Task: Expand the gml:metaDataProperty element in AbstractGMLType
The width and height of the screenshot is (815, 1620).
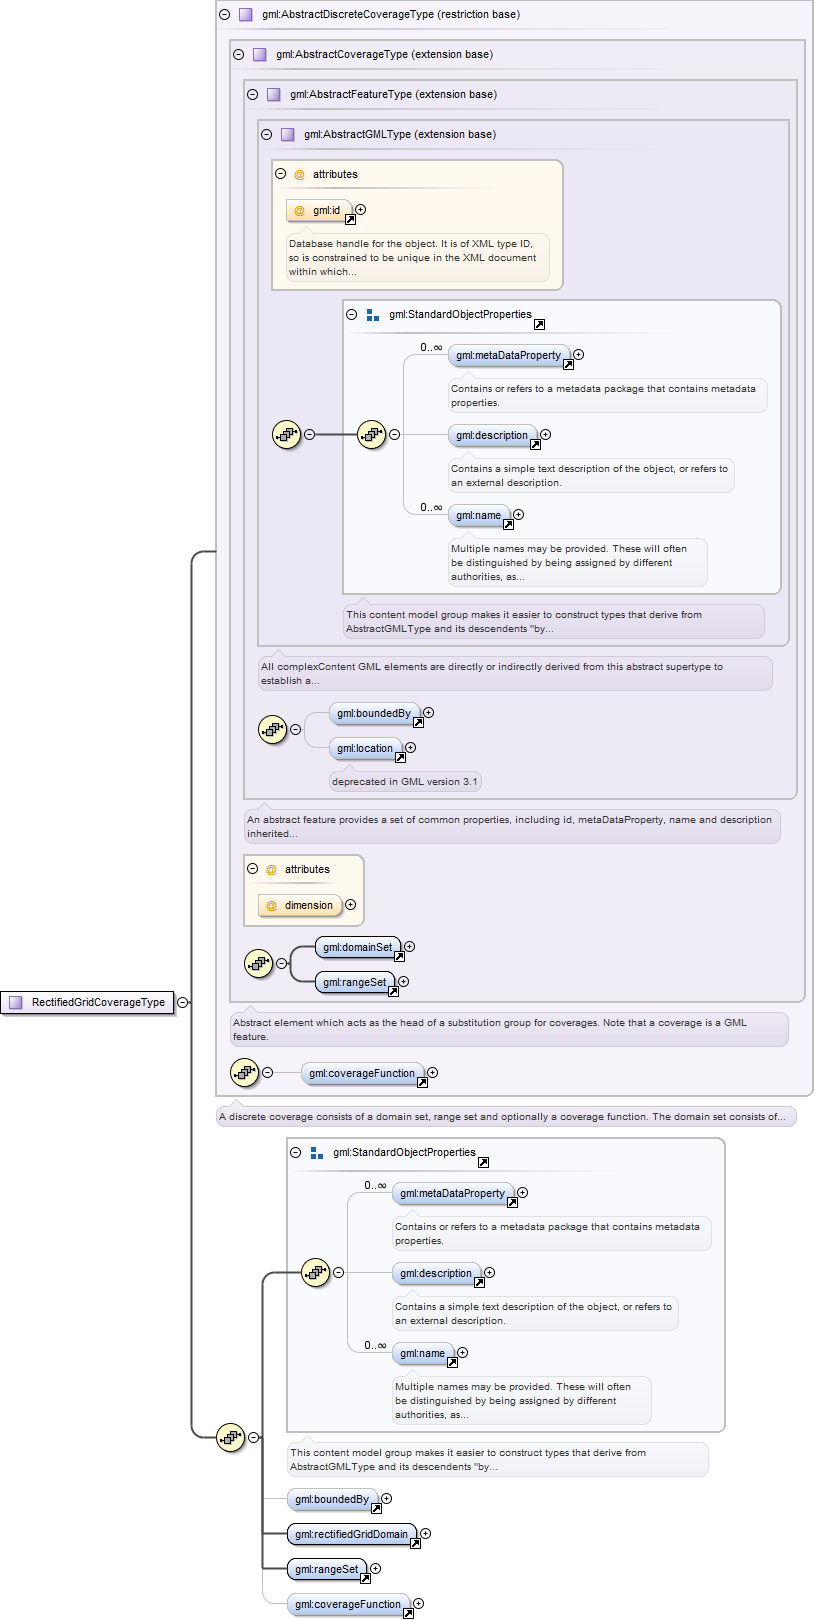Action: tap(578, 354)
